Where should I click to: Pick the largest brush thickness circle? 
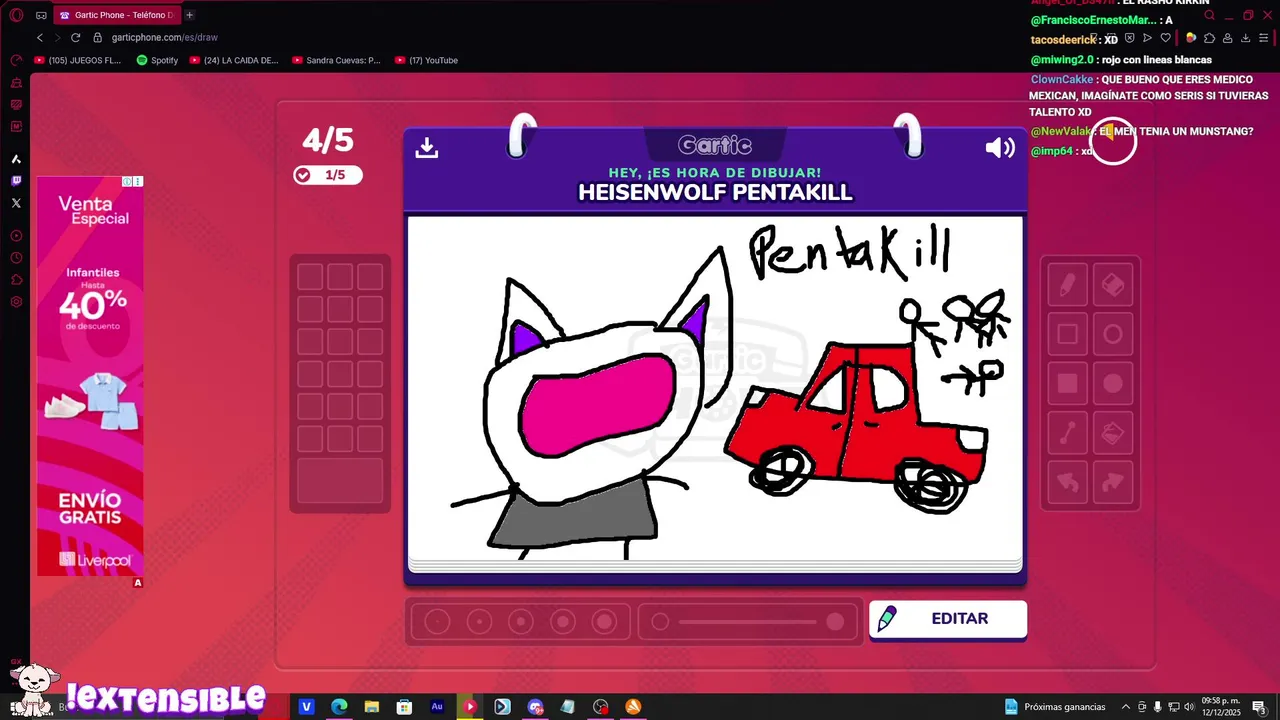coord(604,622)
